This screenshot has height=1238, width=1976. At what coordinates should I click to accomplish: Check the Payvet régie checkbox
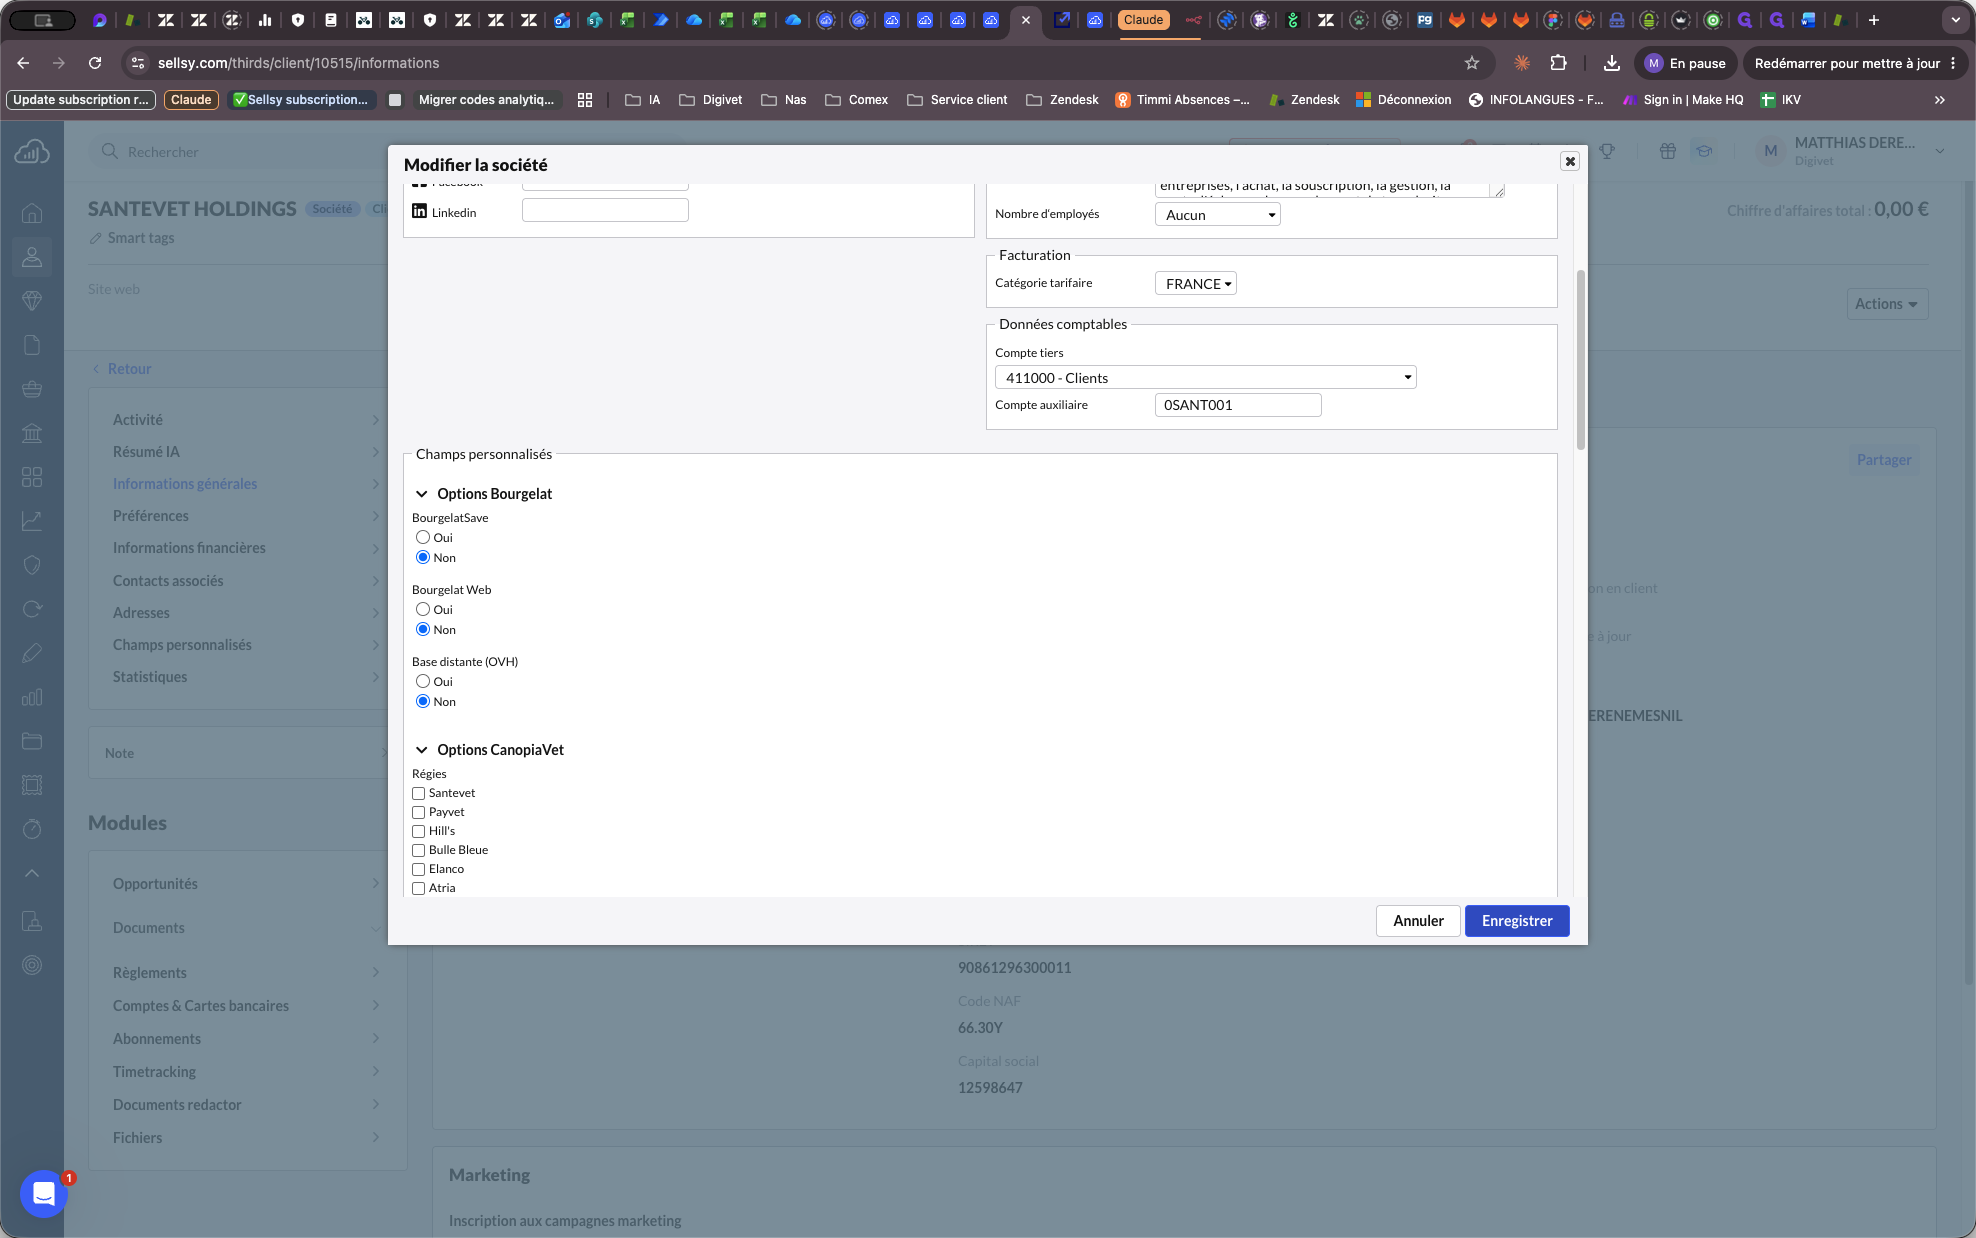(x=419, y=812)
